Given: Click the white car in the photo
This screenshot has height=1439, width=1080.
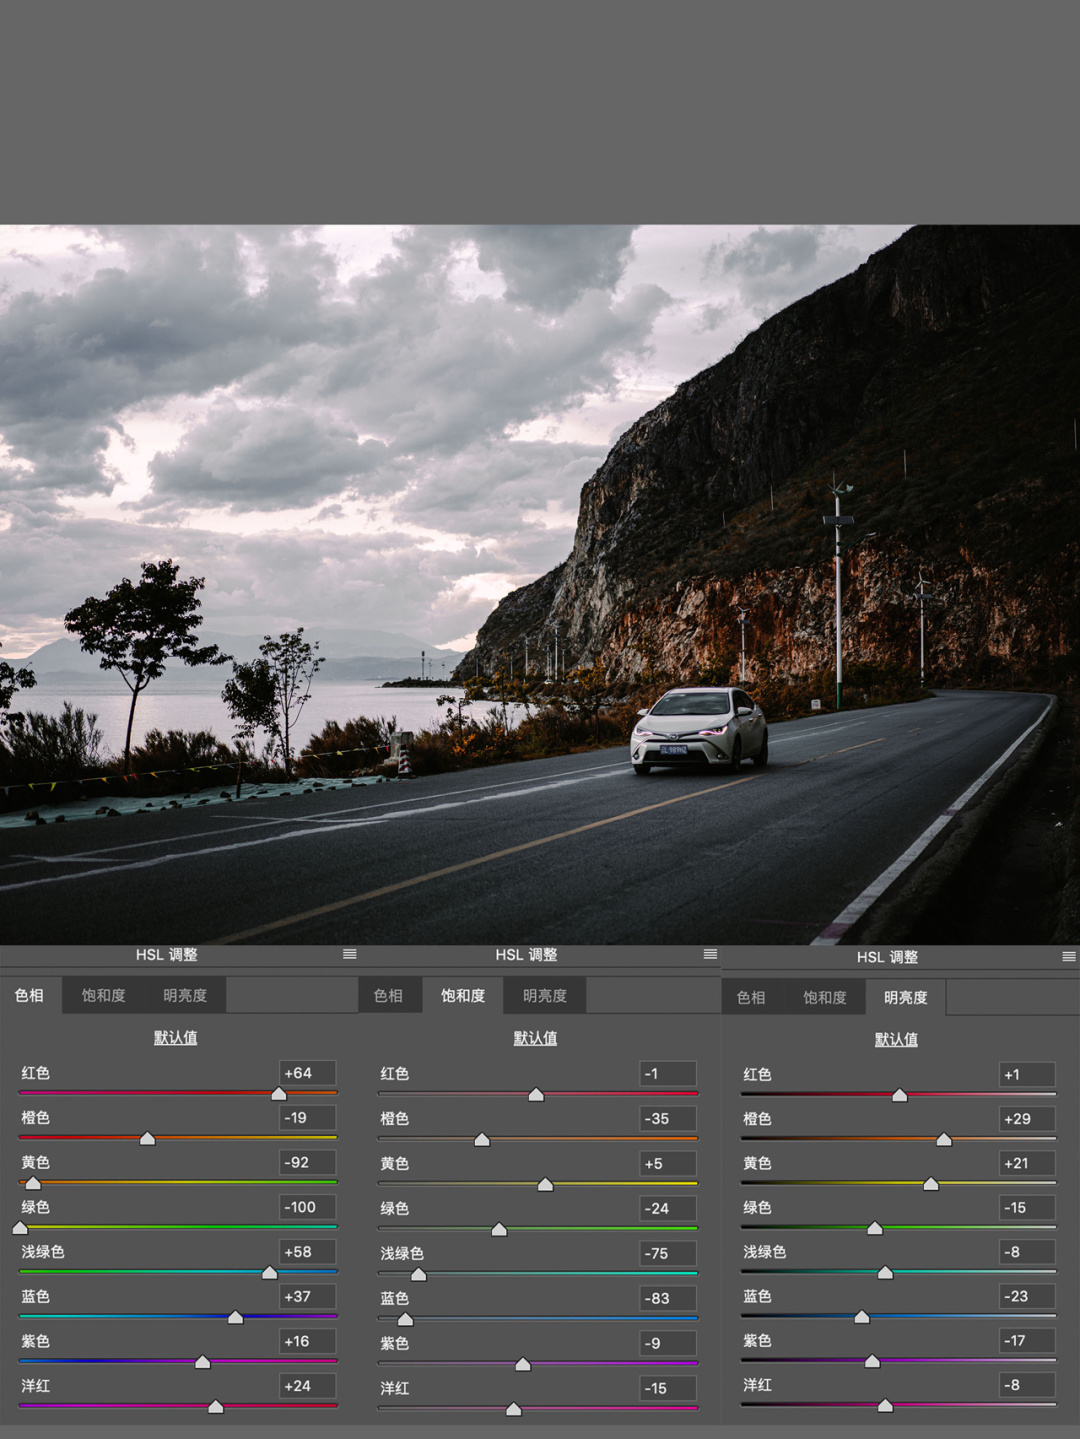Looking at the screenshot, I should [699, 731].
